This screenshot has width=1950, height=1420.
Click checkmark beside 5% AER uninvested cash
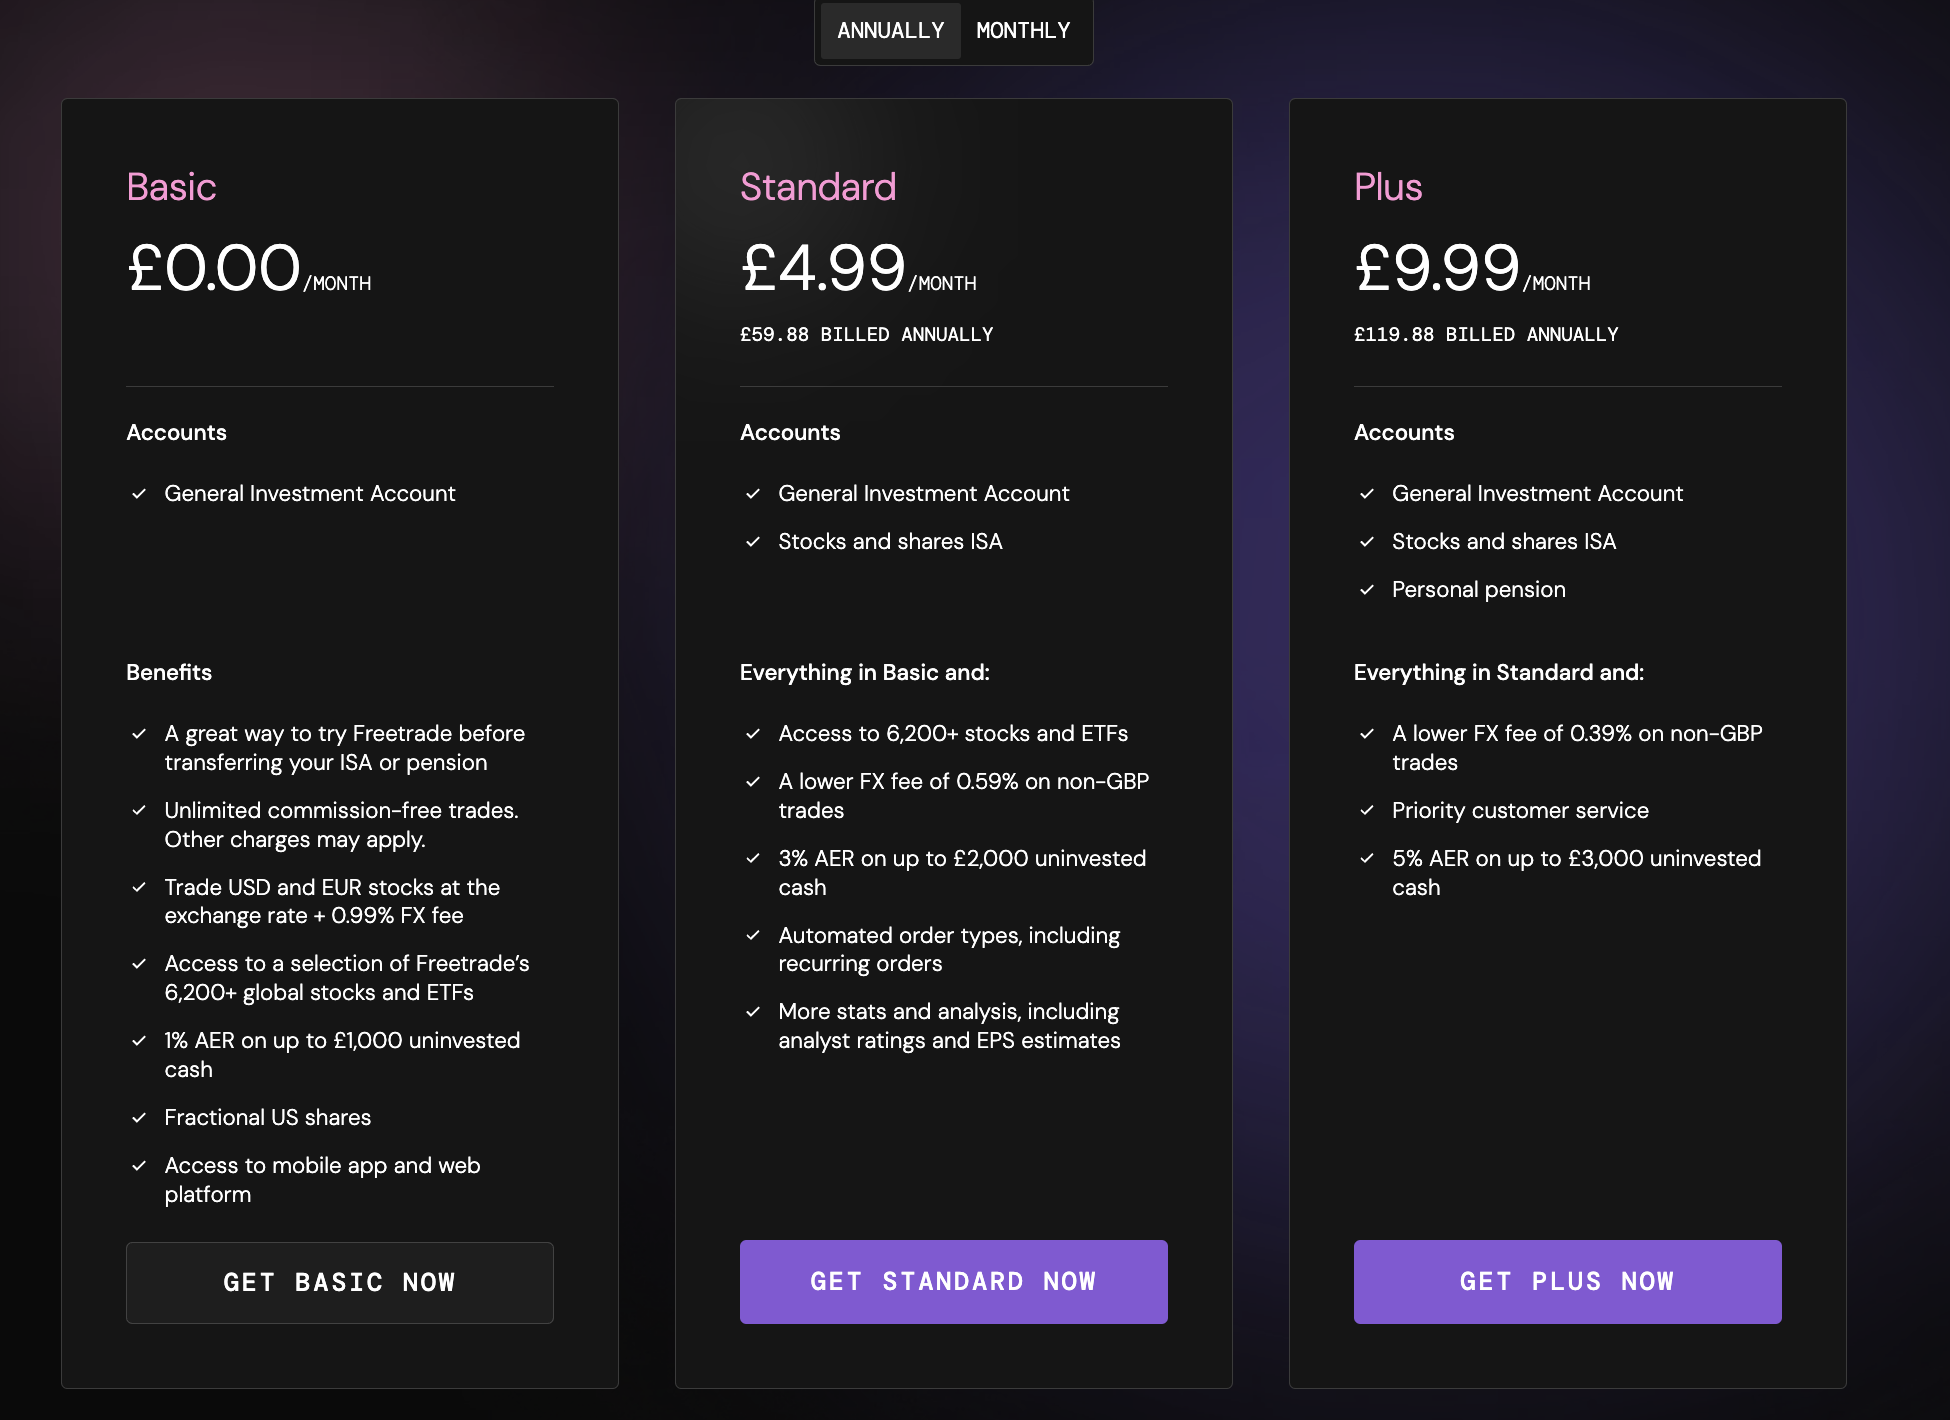coord(1367,859)
